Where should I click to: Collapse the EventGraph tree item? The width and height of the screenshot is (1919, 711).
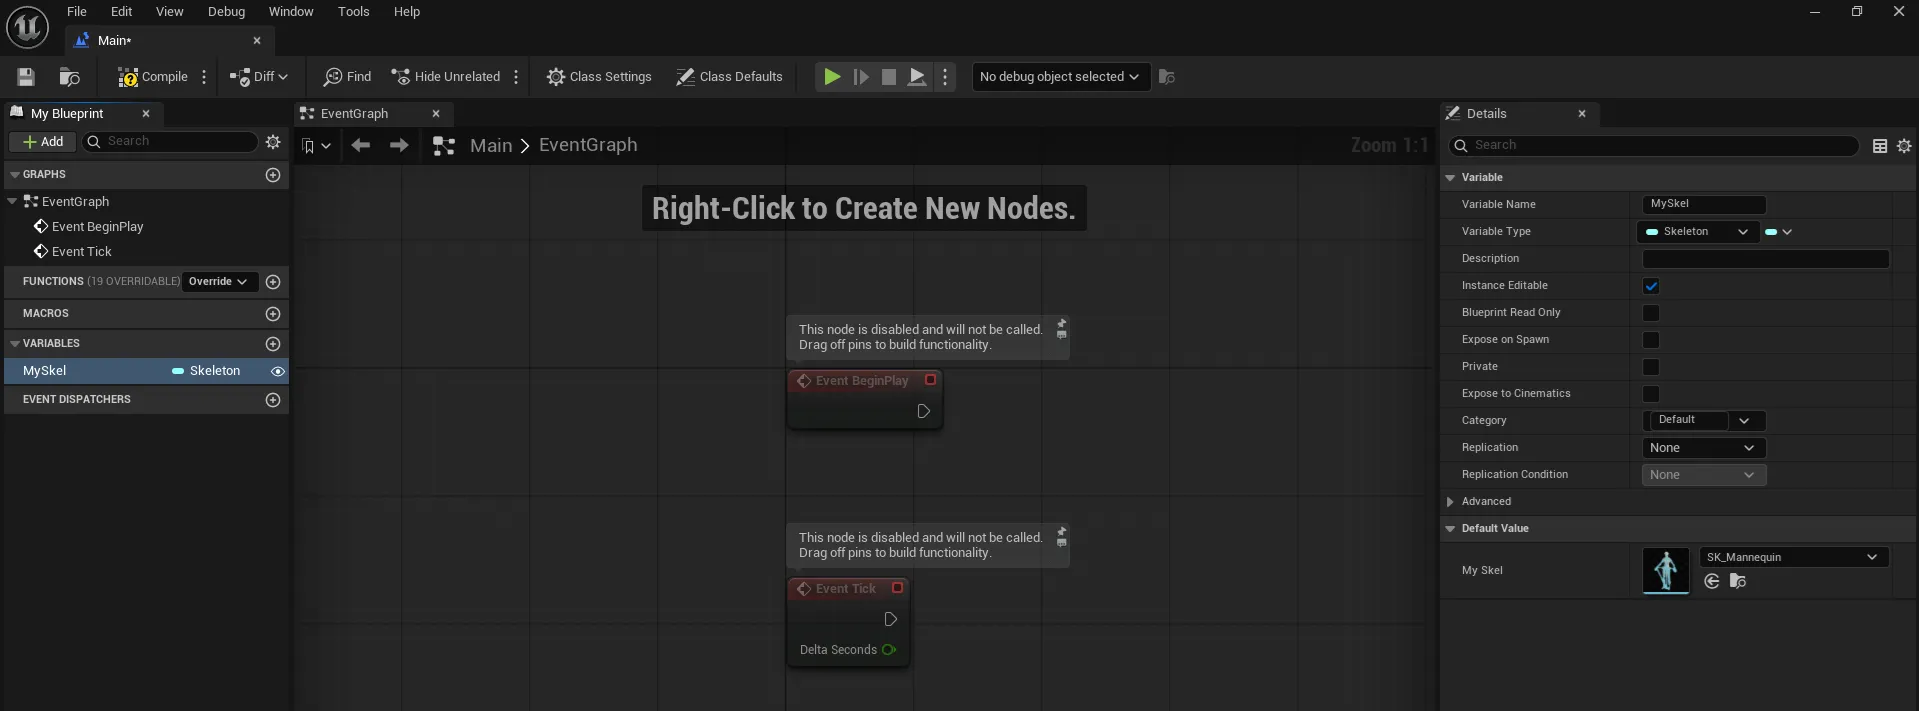[x=12, y=201]
